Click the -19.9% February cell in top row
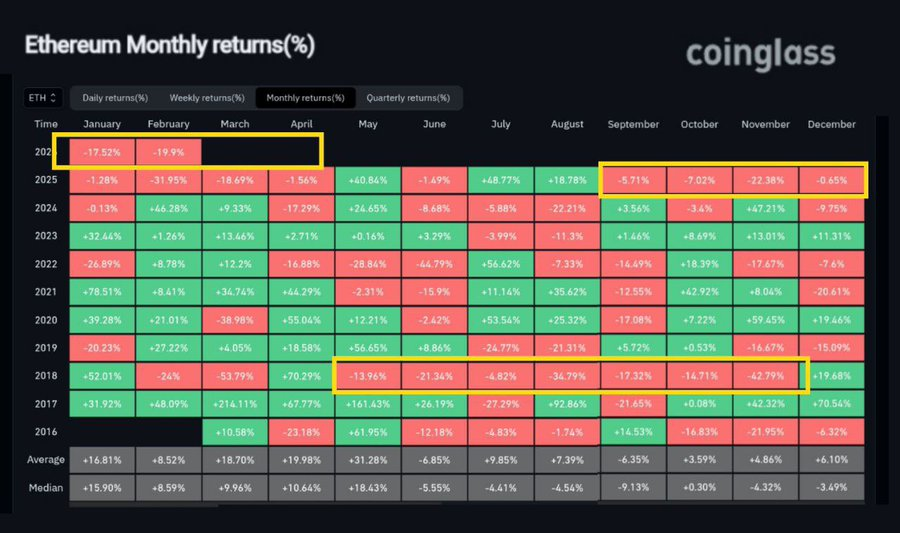Screen dimensions: 900x533 168,153
